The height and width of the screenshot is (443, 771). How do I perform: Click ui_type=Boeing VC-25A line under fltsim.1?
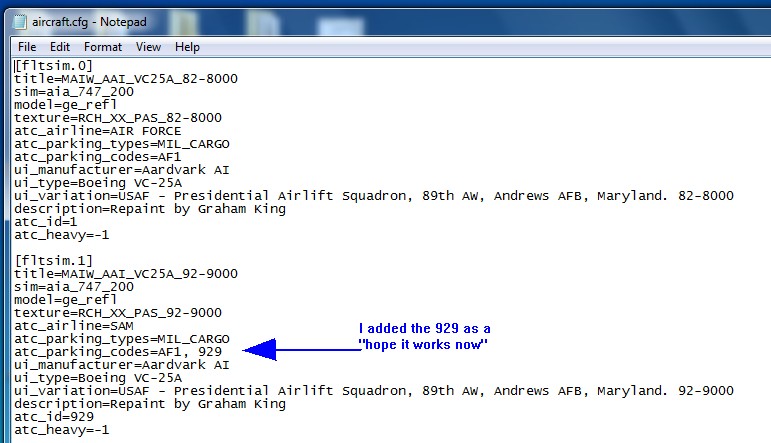tap(98, 378)
